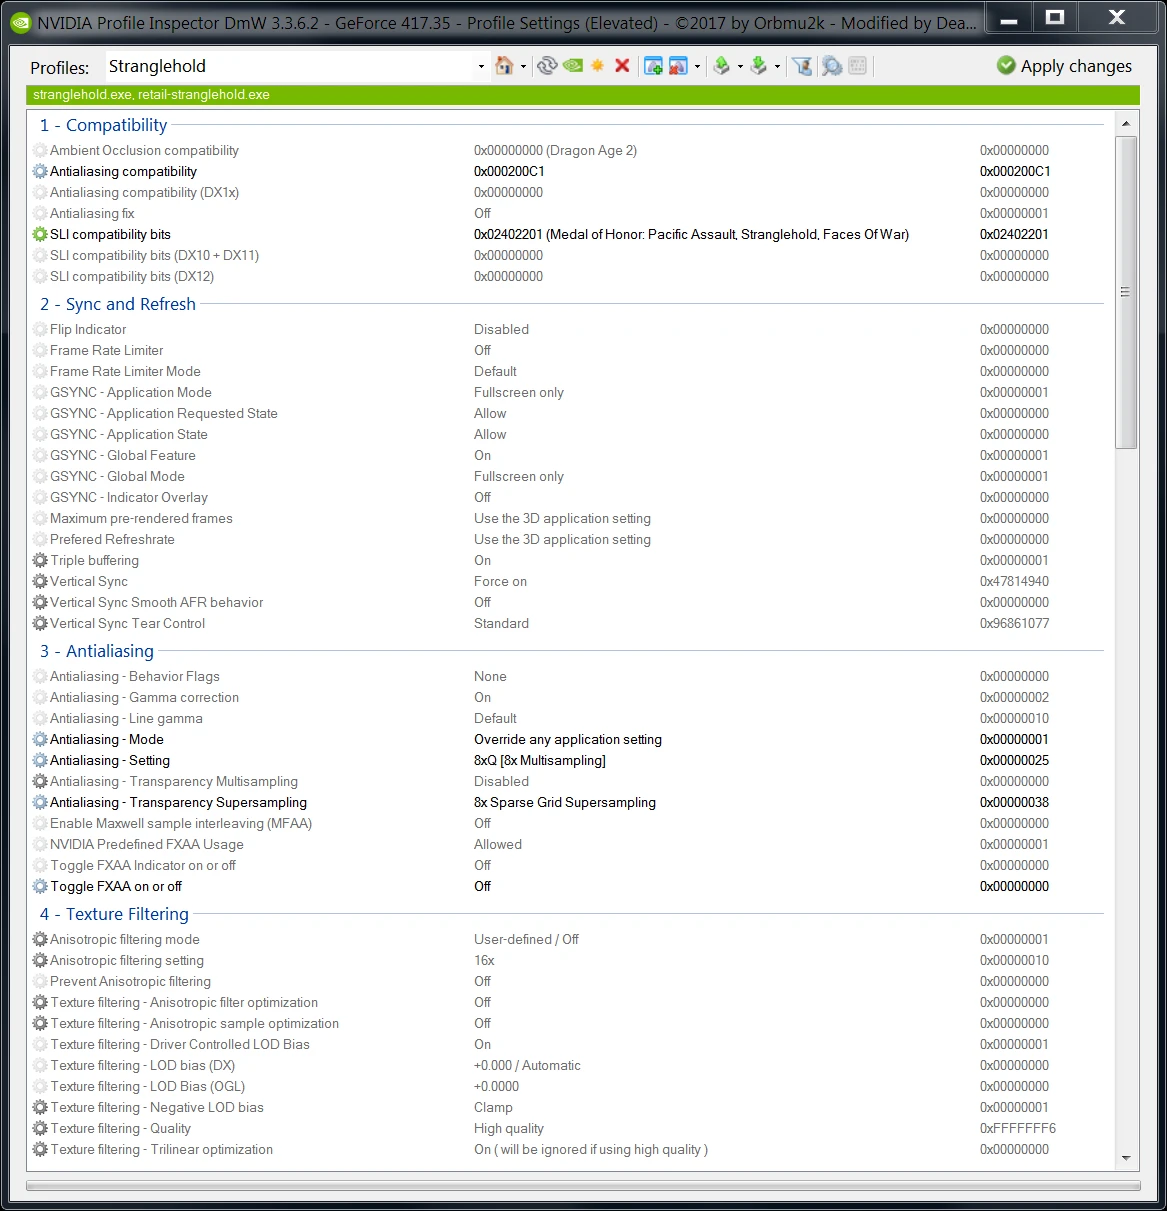
Task: Click the refresh arrows icon in toolbar
Action: pos(547,66)
